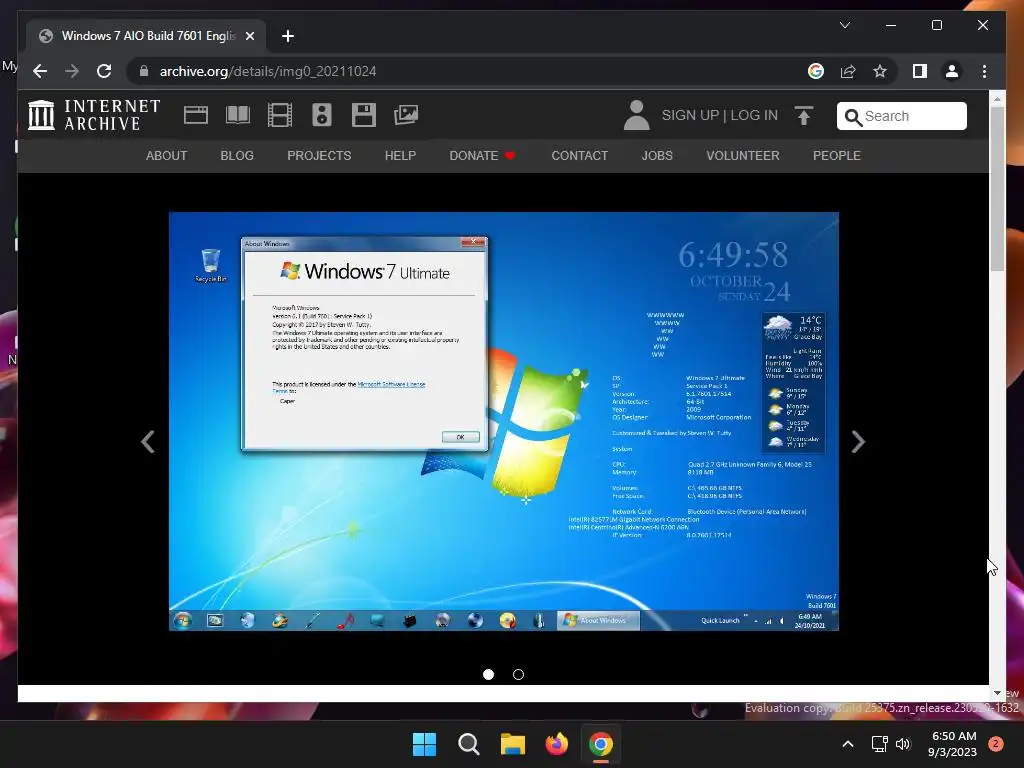Click the site lock icon
Viewport: 1024px width, 768px height.
(x=144, y=71)
